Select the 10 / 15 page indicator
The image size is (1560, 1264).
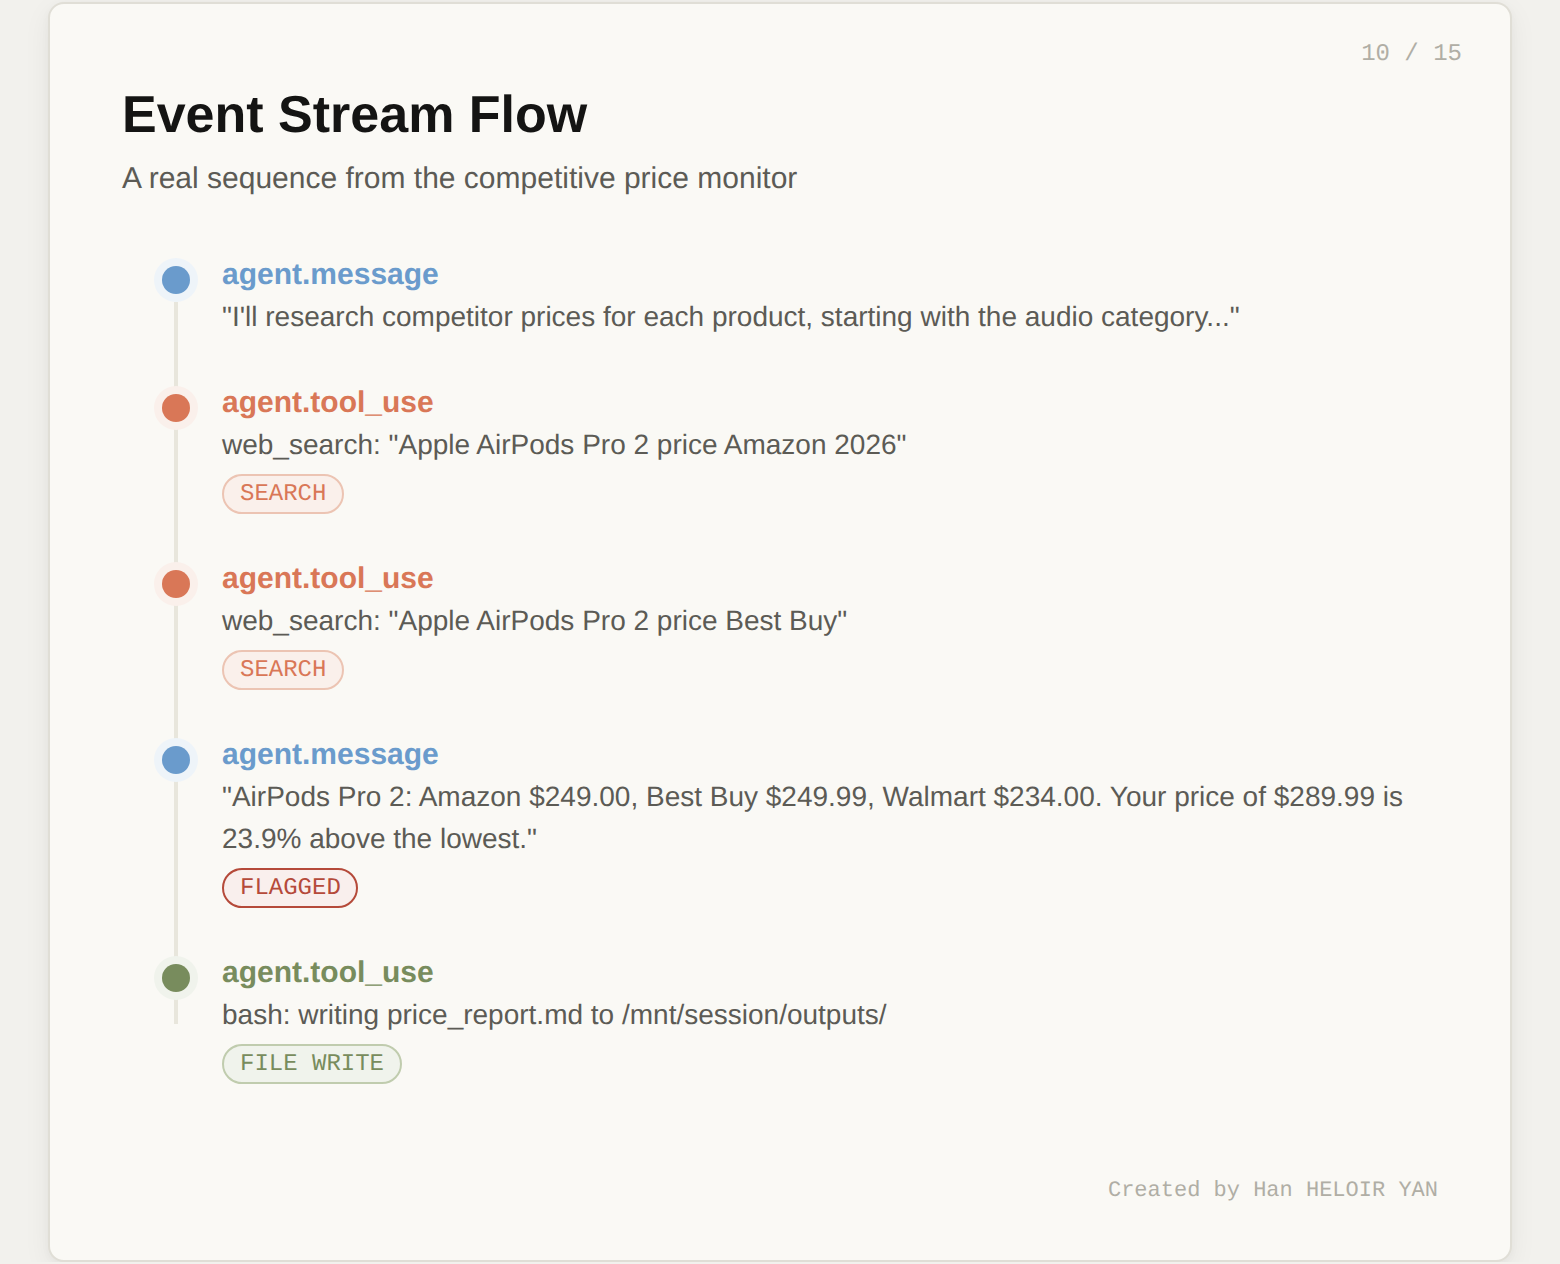[x=1410, y=52]
